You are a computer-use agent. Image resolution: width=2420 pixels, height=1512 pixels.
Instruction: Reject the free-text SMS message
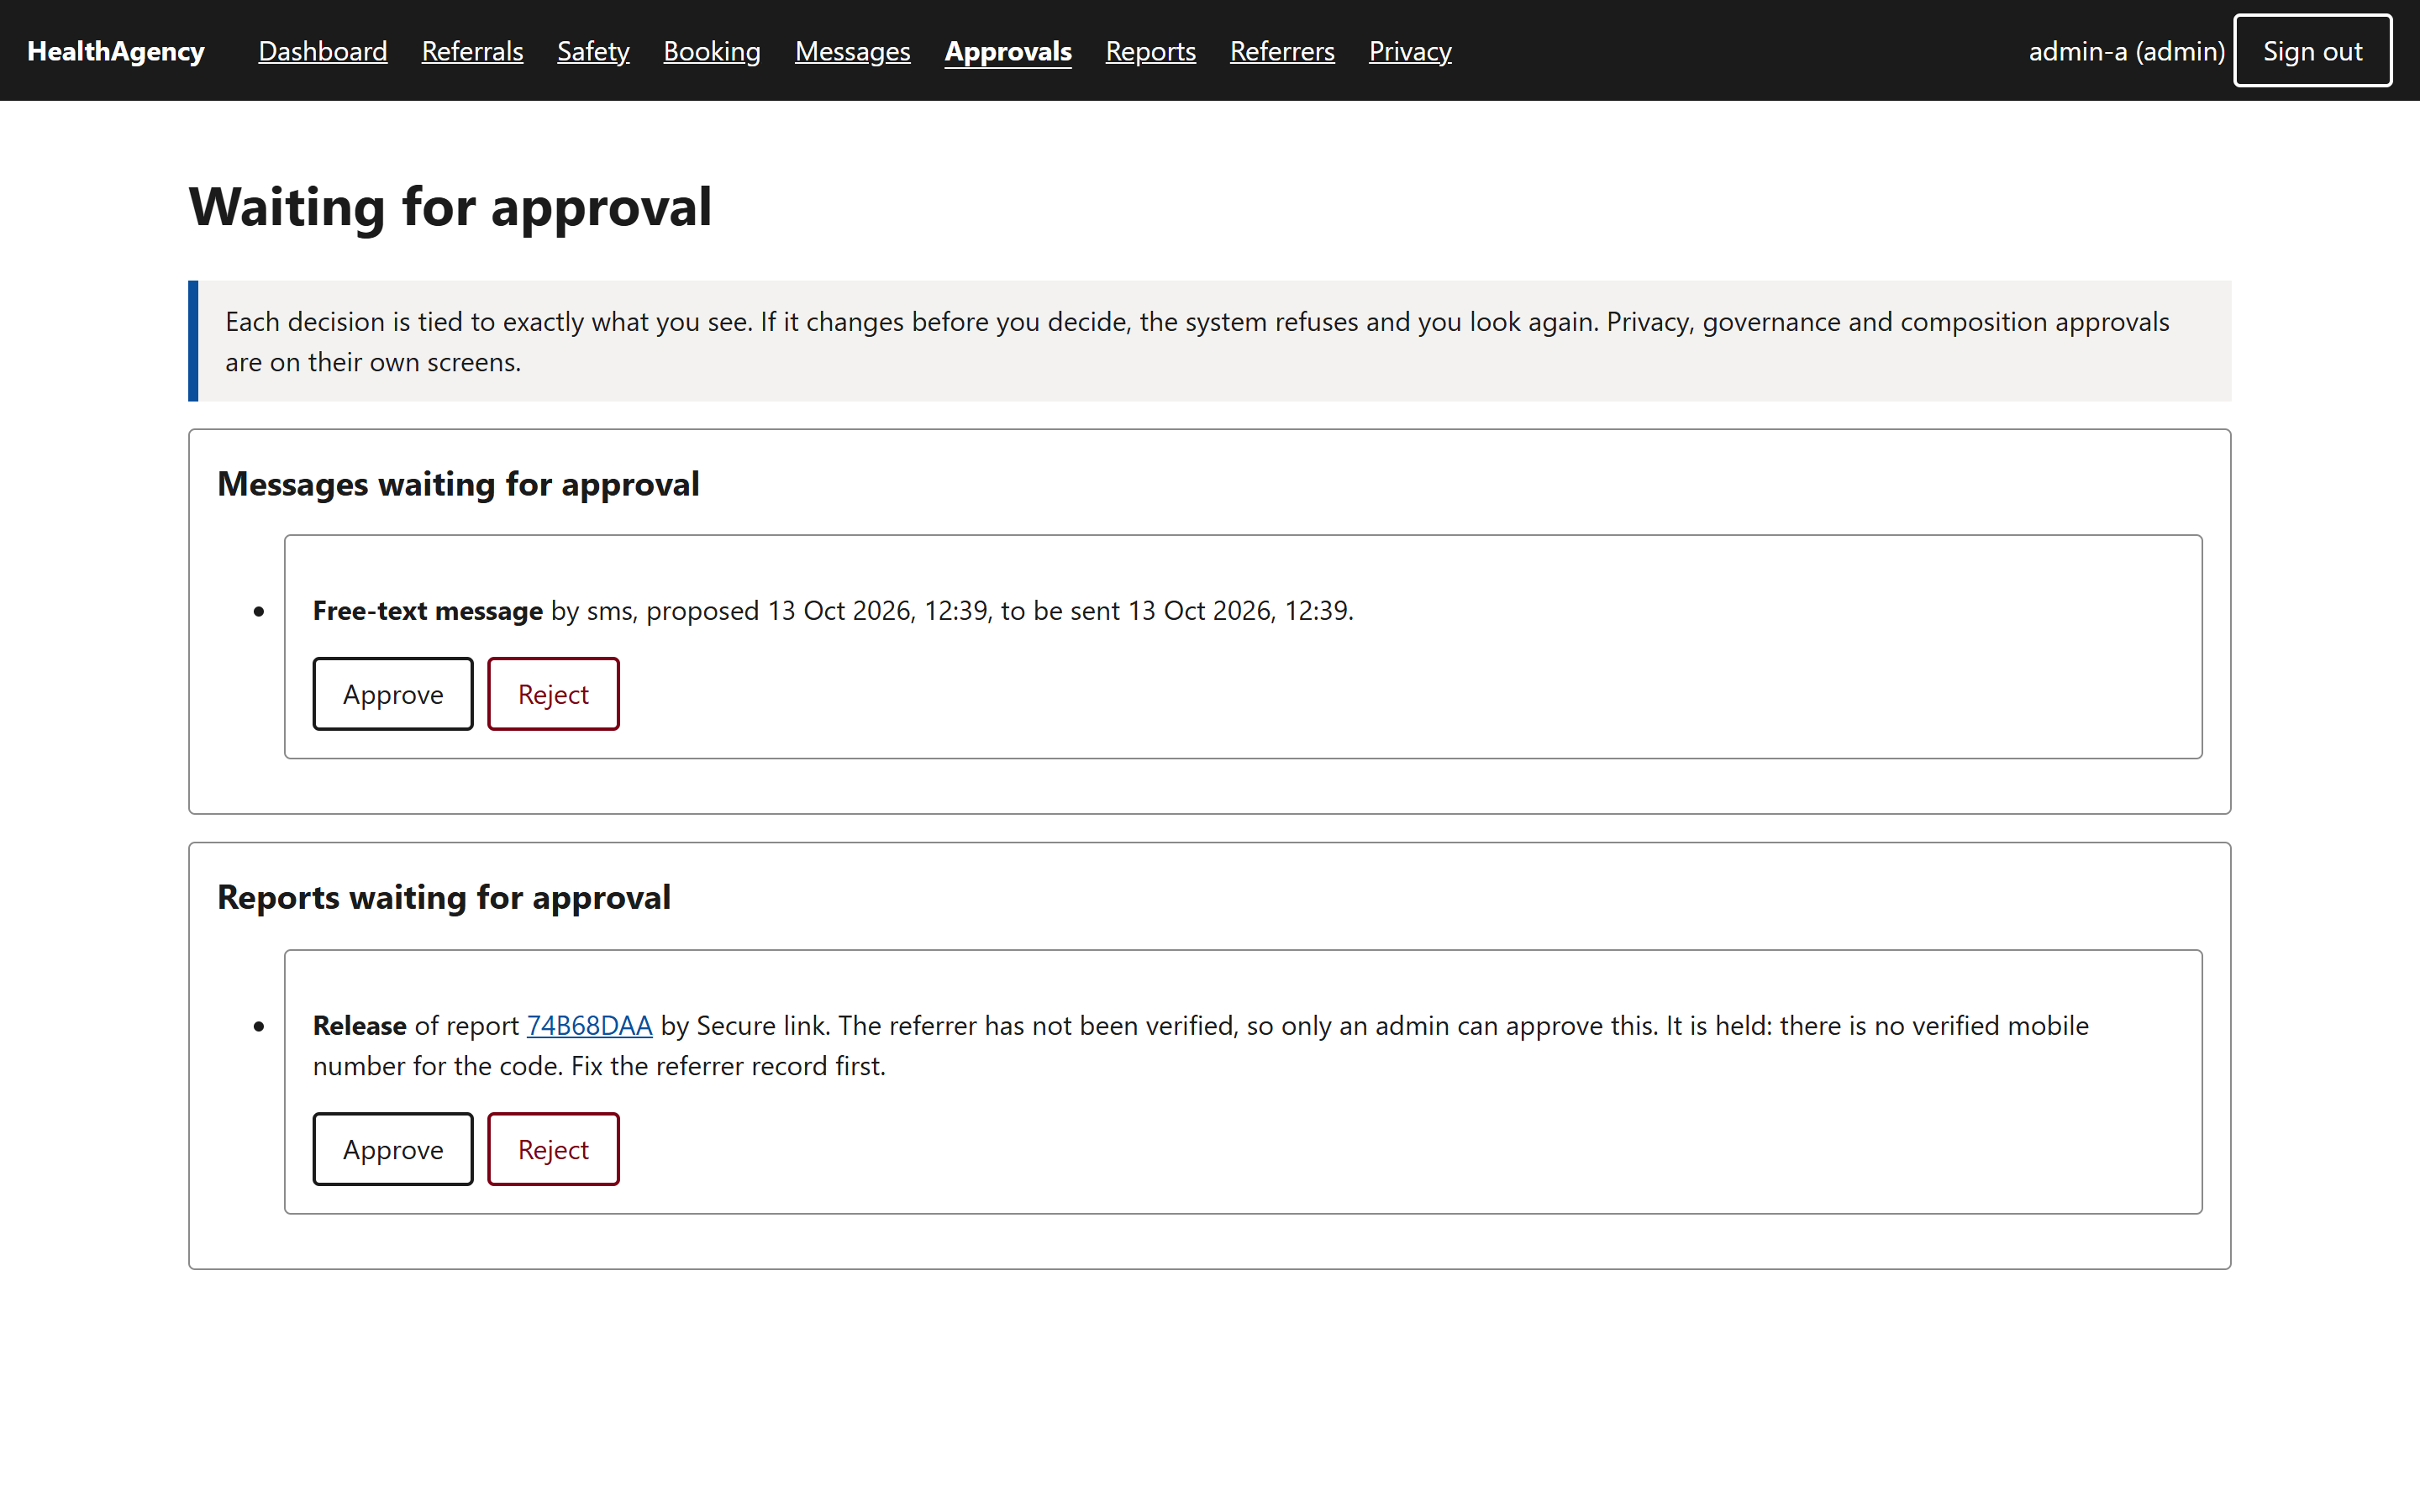(553, 694)
